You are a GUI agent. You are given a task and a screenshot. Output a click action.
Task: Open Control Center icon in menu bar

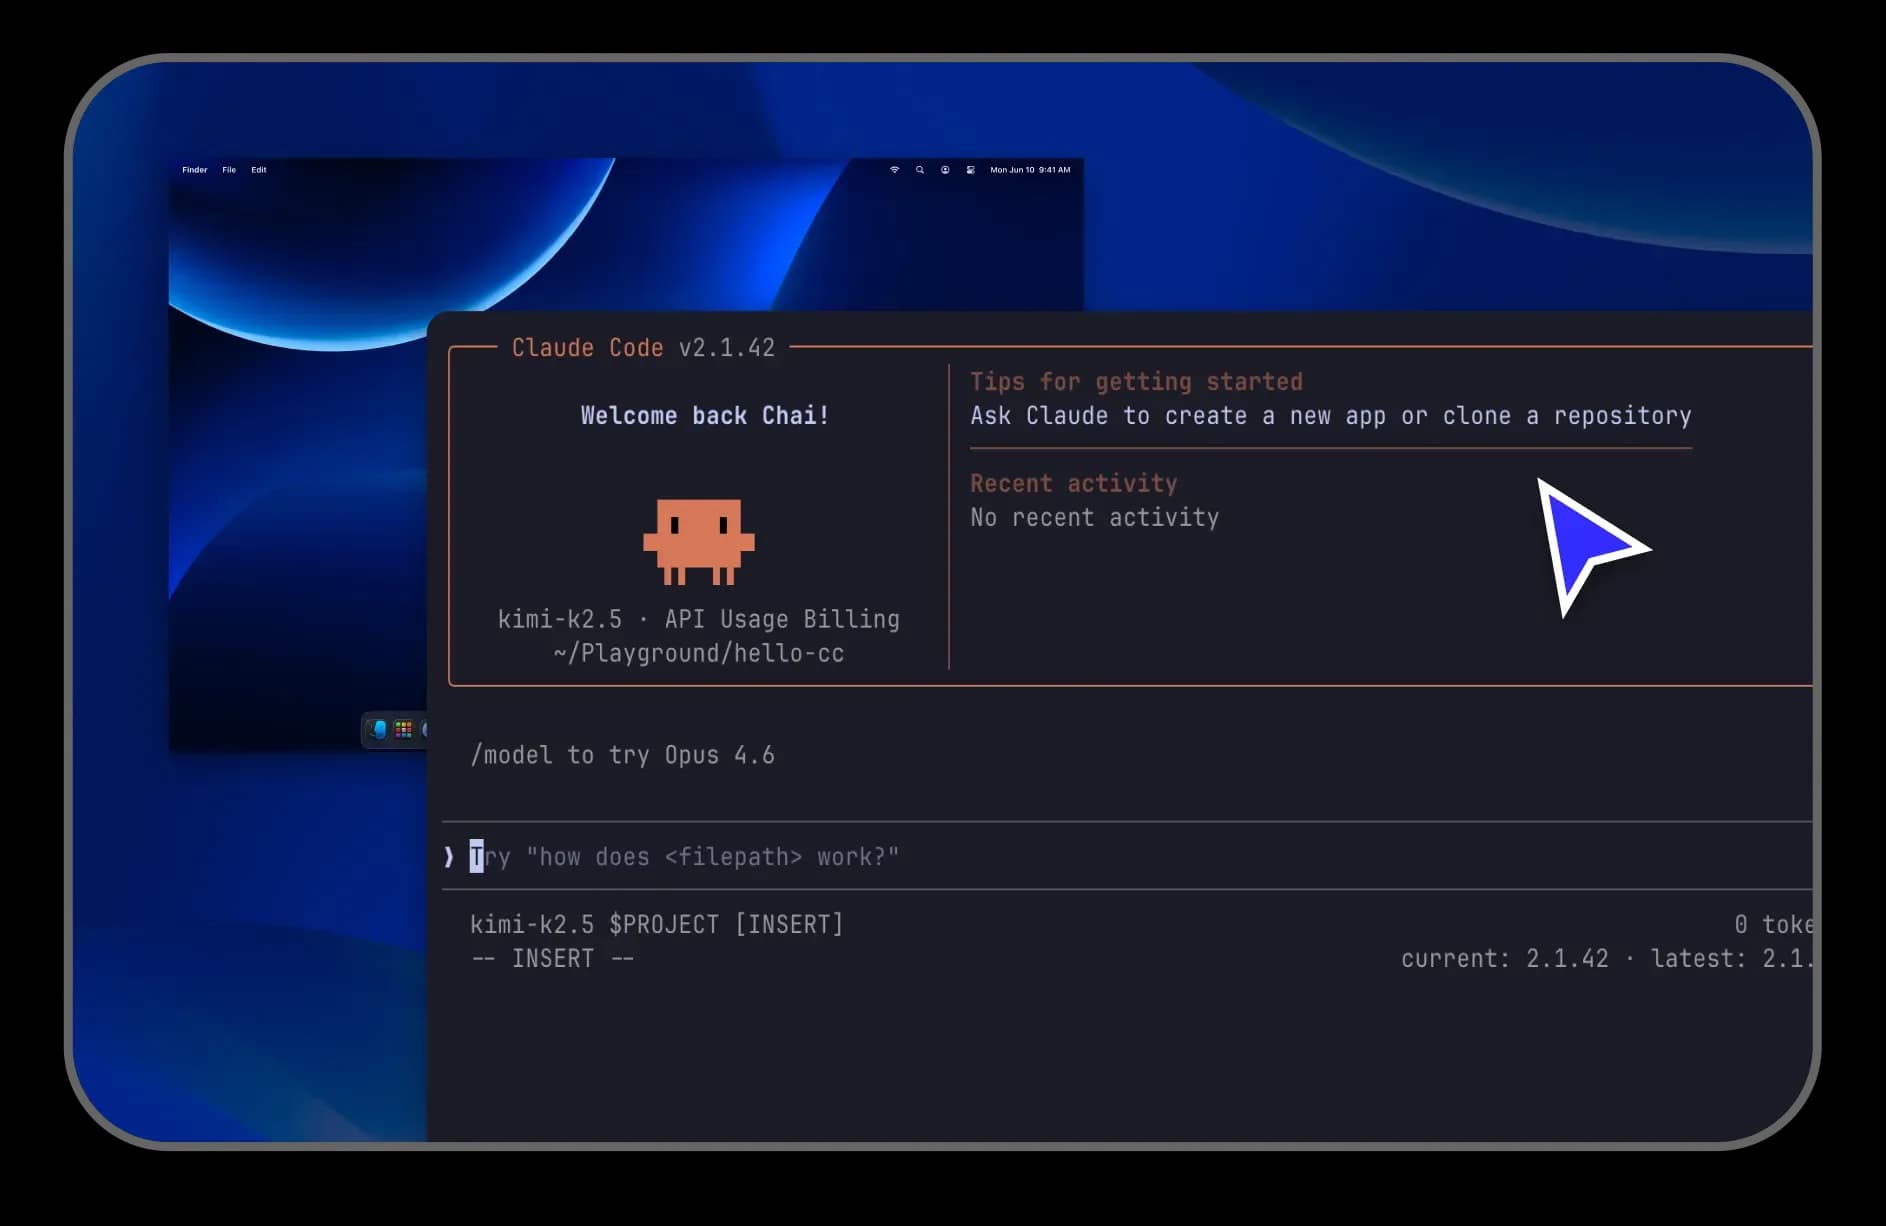(971, 170)
